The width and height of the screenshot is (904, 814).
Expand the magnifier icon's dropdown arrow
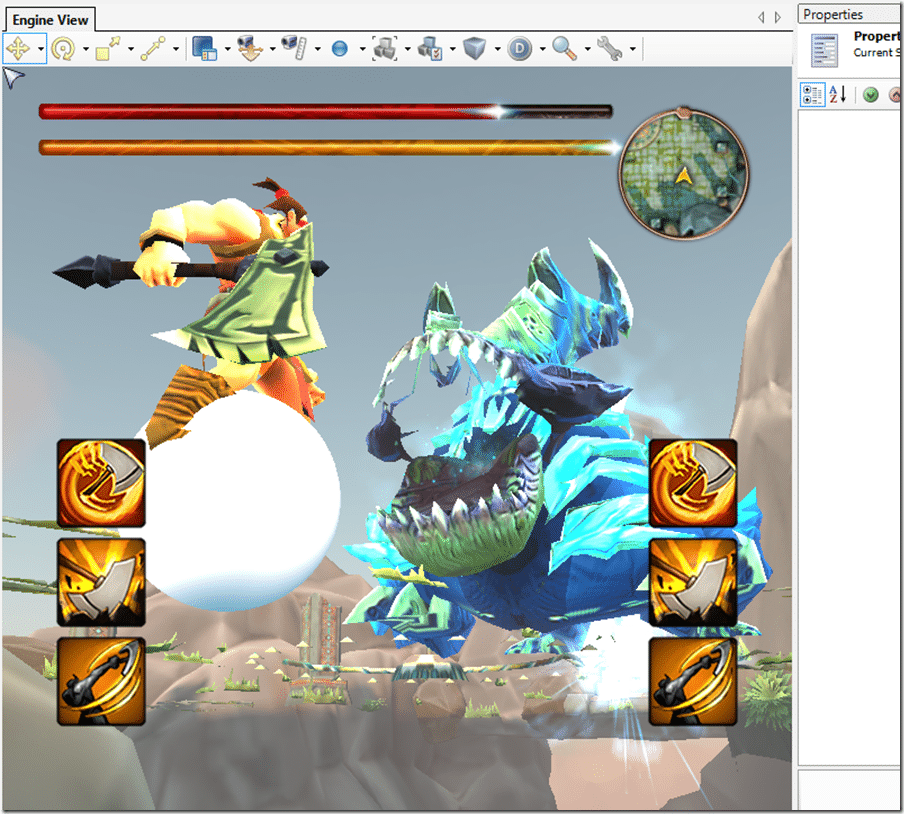[587, 49]
